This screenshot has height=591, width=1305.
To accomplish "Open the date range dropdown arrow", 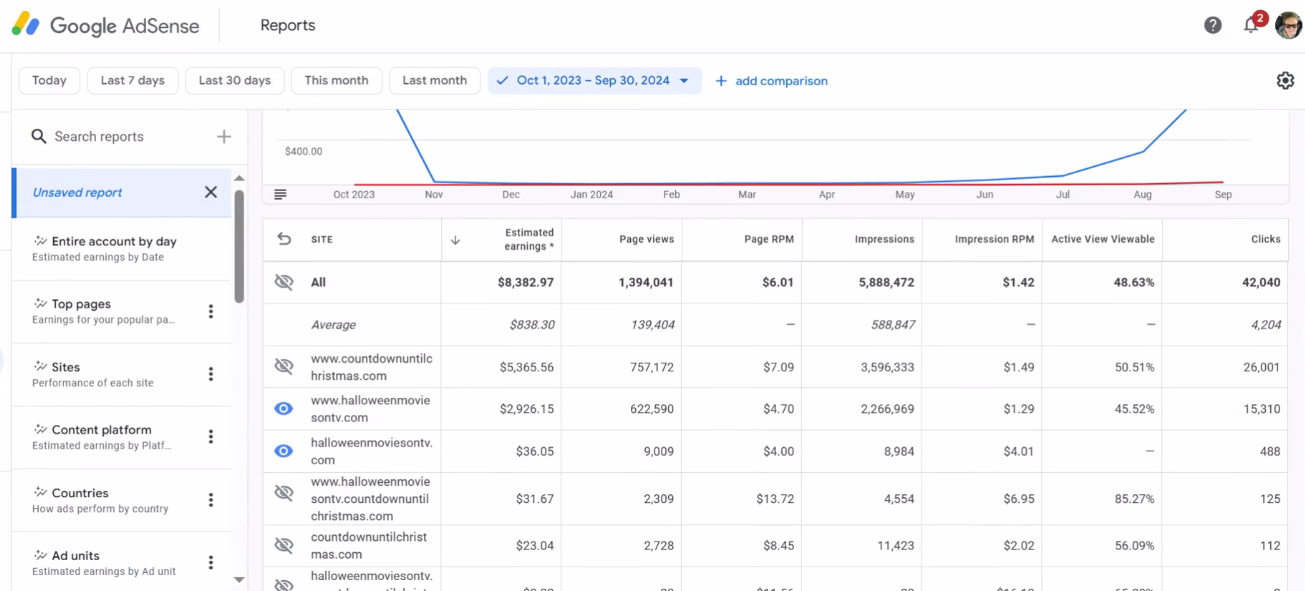I will [x=684, y=81].
